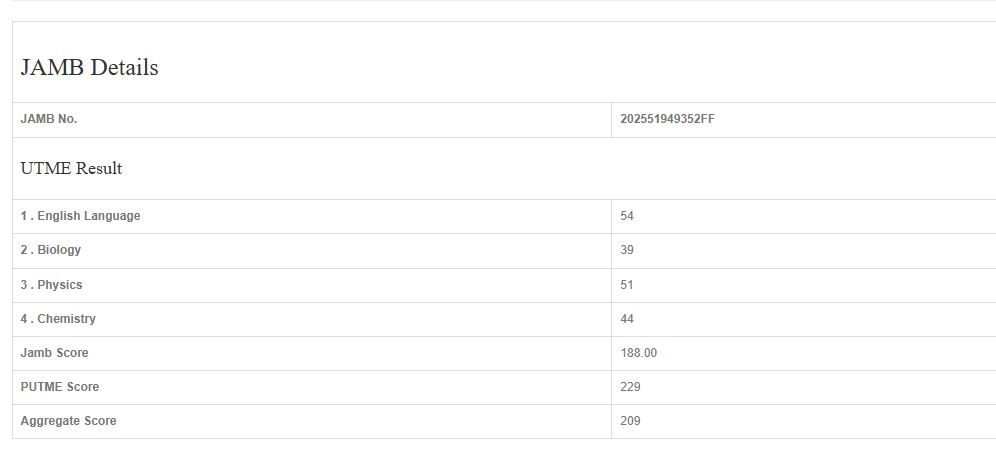Select the English Language score 54

coord(627,216)
